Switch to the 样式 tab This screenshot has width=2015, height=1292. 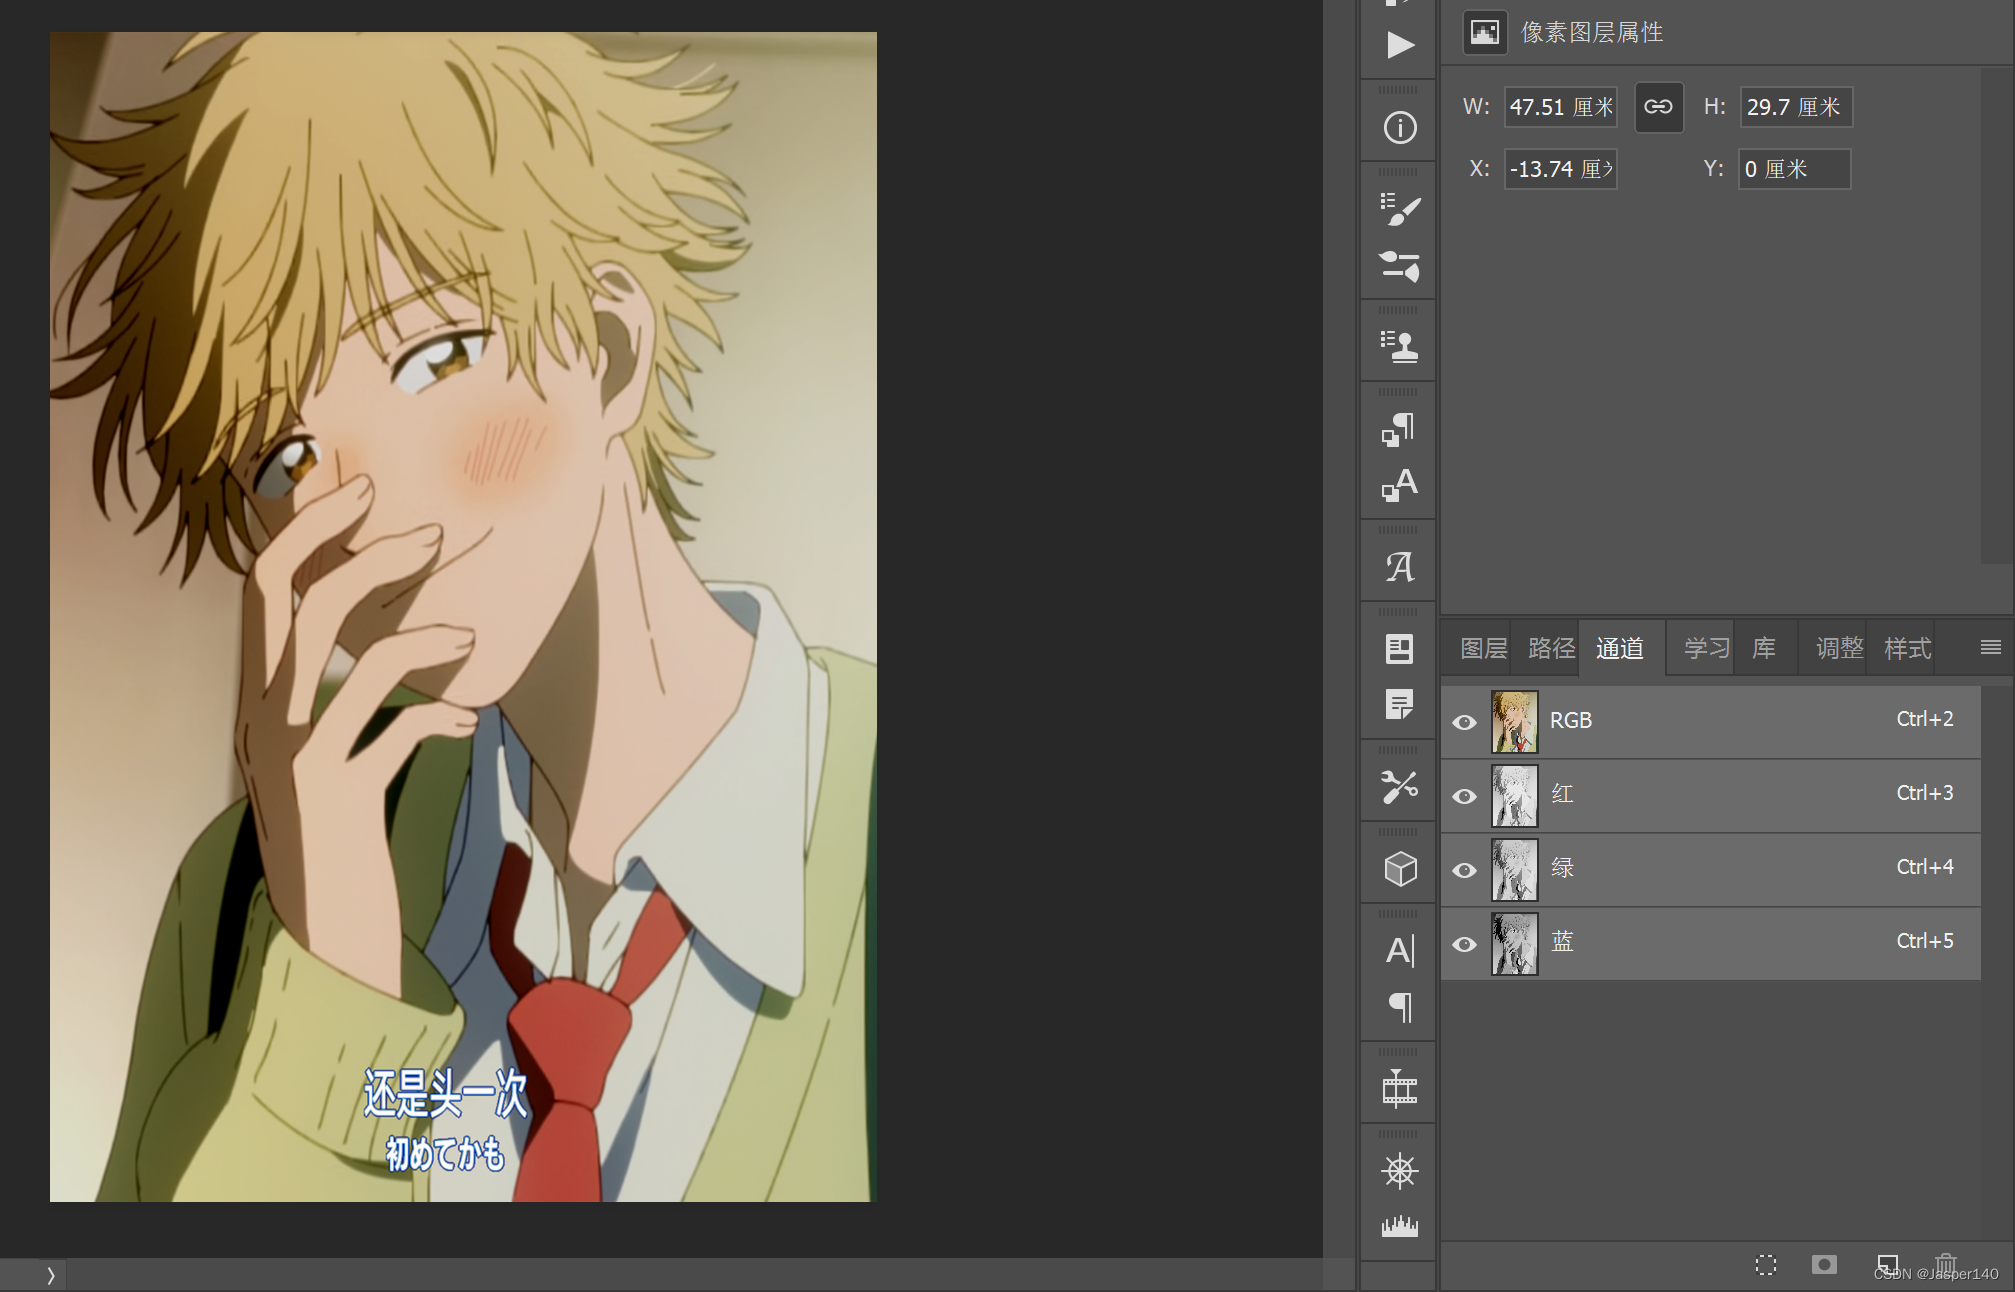coord(1908,648)
